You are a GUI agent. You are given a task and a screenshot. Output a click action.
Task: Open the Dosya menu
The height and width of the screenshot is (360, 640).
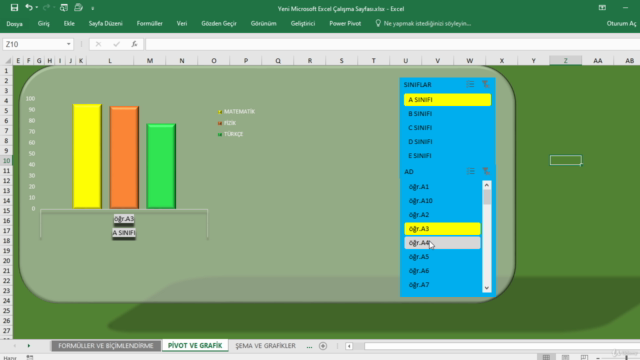point(15,24)
